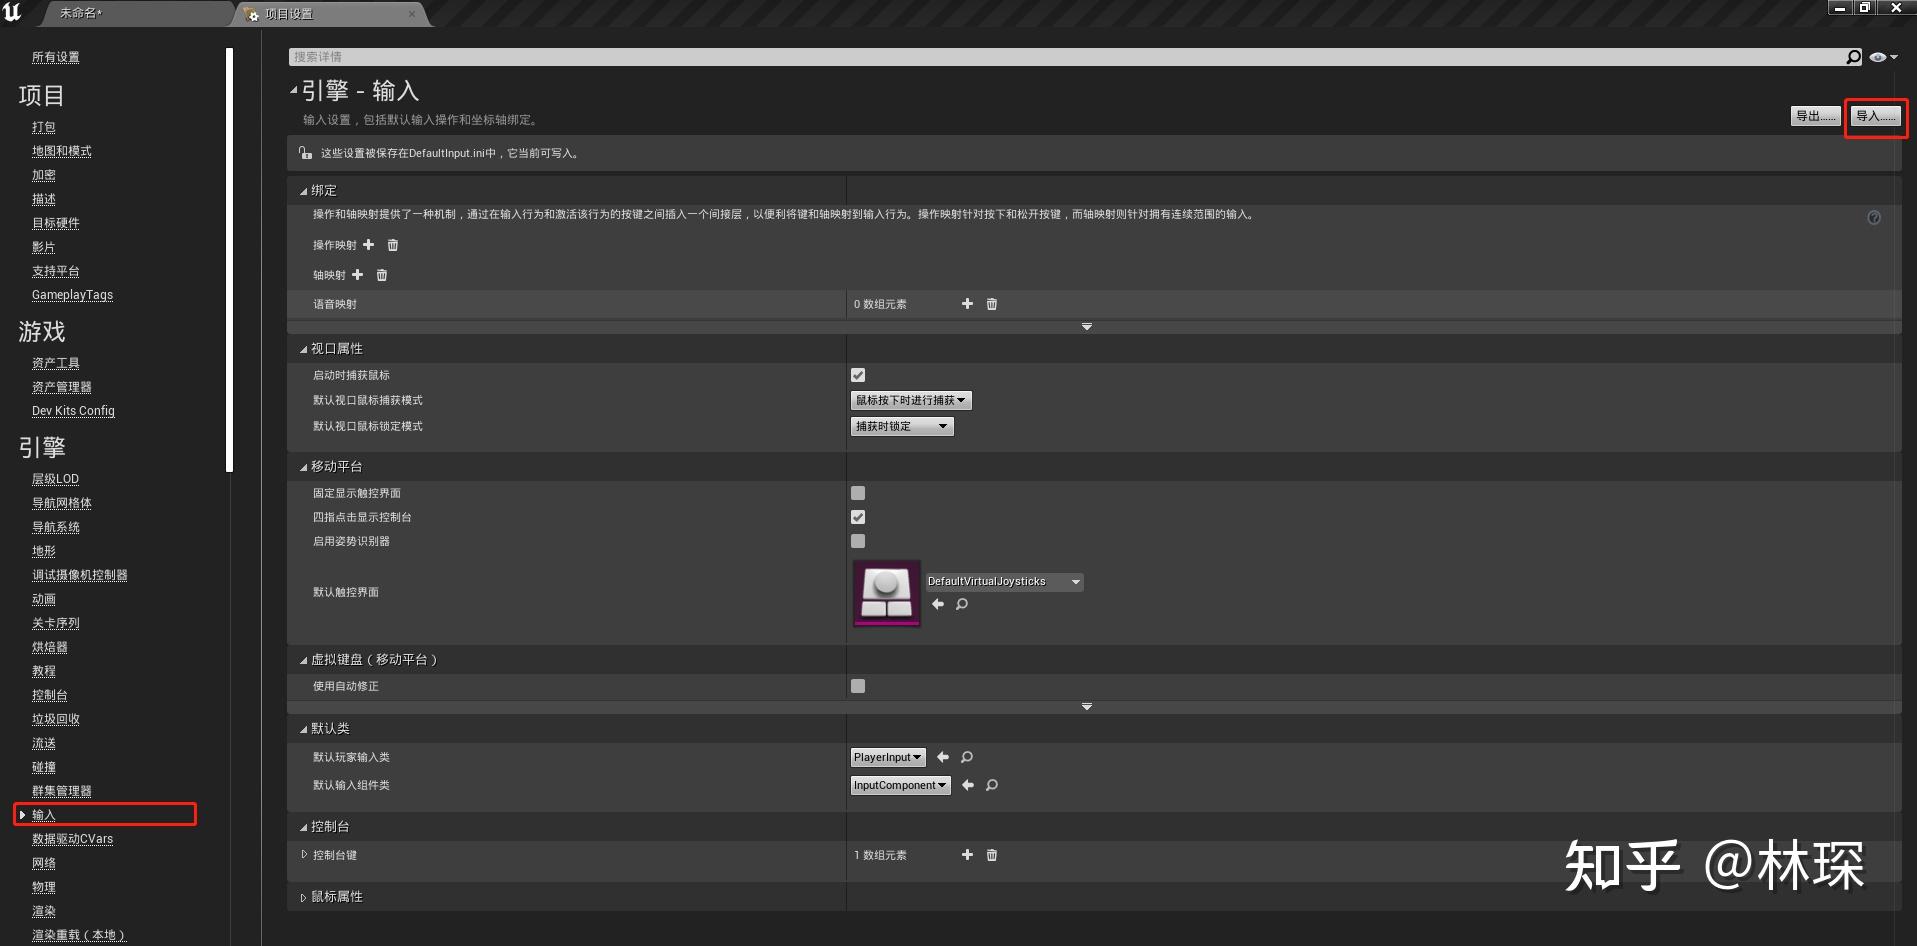Browse to DefaultVirtualJoysticks in Content Browser

961,604
